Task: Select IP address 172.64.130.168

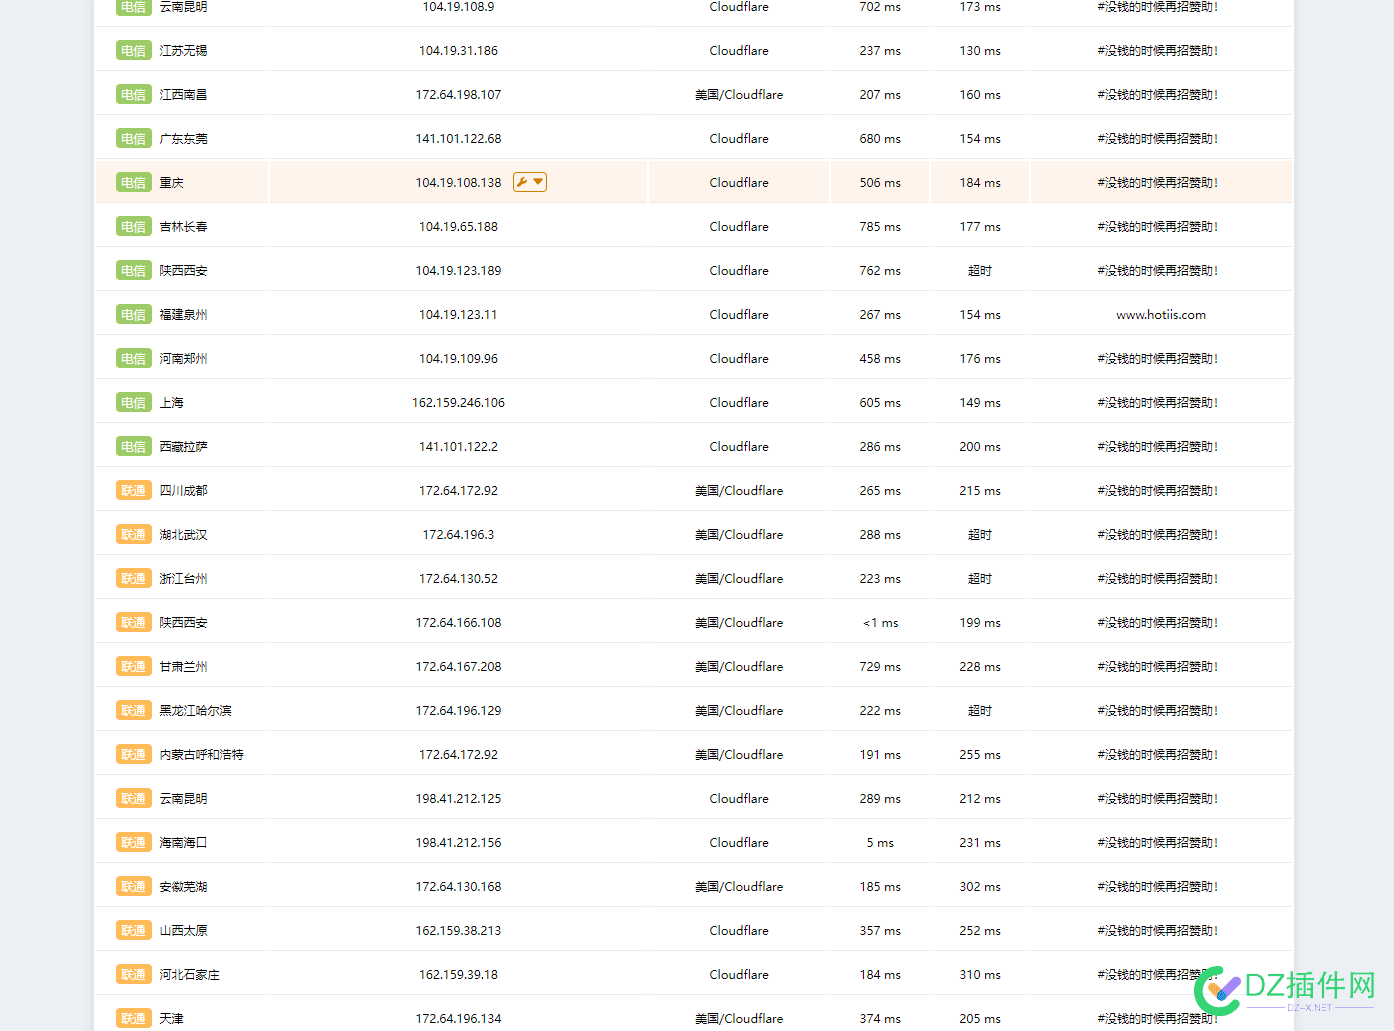Action: (458, 887)
